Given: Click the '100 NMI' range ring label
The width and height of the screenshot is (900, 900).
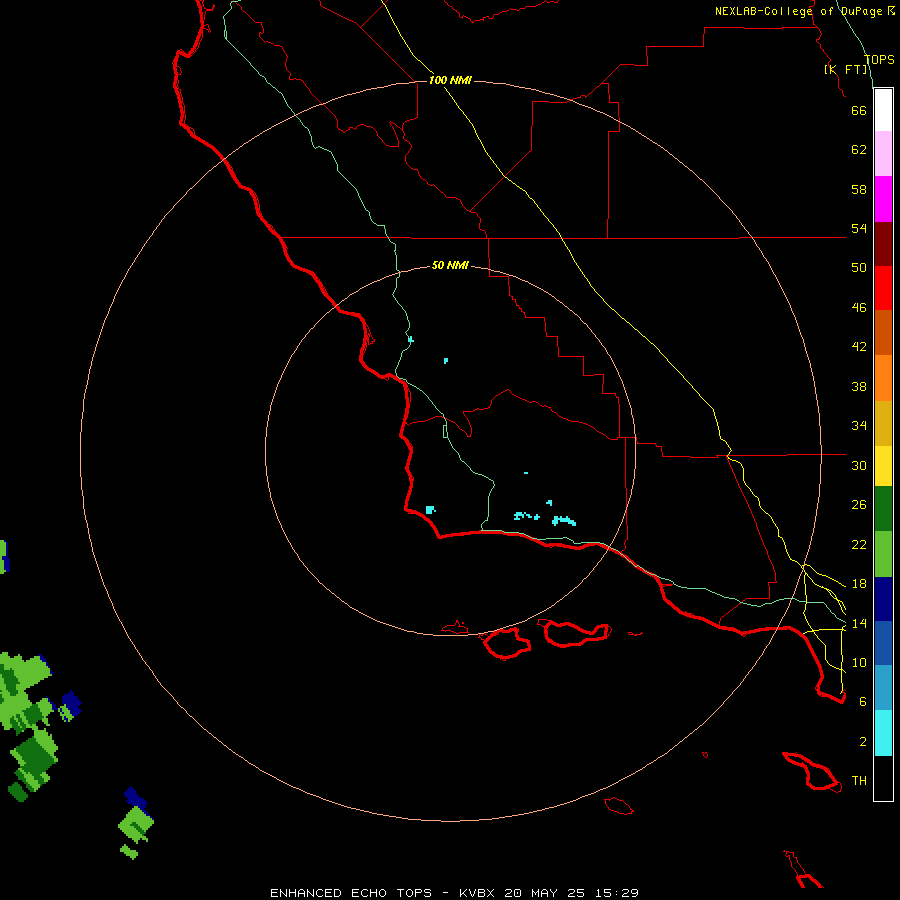Looking at the screenshot, I should click(450, 80).
